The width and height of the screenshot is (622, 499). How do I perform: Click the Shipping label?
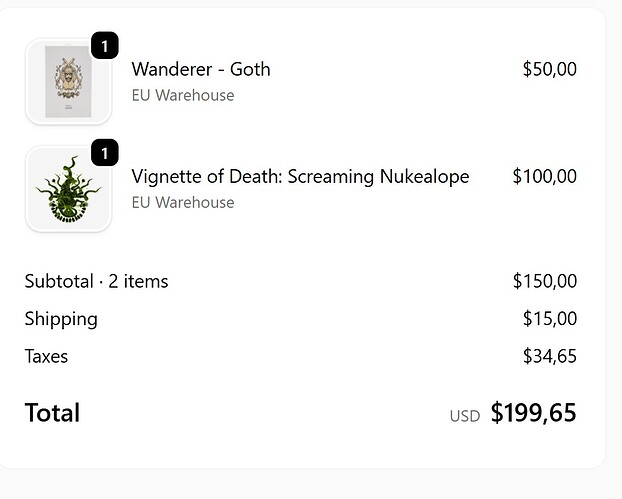tap(61, 319)
